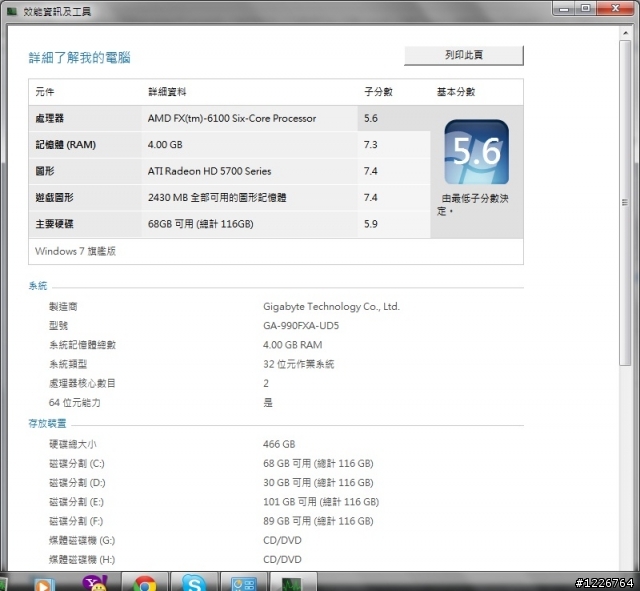Screen dimensions: 640x591
Task: Click the 系統 section heading
Action: click(38, 286)
